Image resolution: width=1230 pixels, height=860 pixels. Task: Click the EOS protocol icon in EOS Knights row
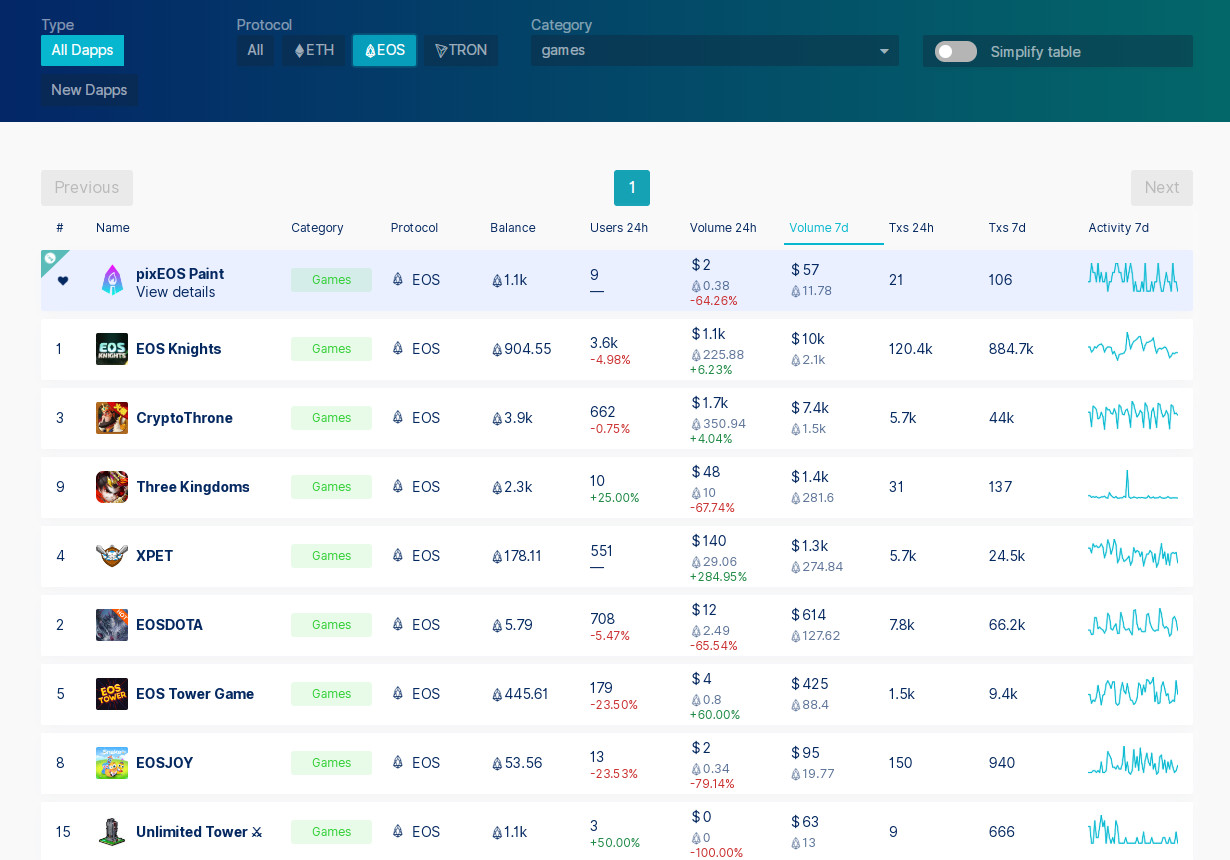click(x=398, y=349)
